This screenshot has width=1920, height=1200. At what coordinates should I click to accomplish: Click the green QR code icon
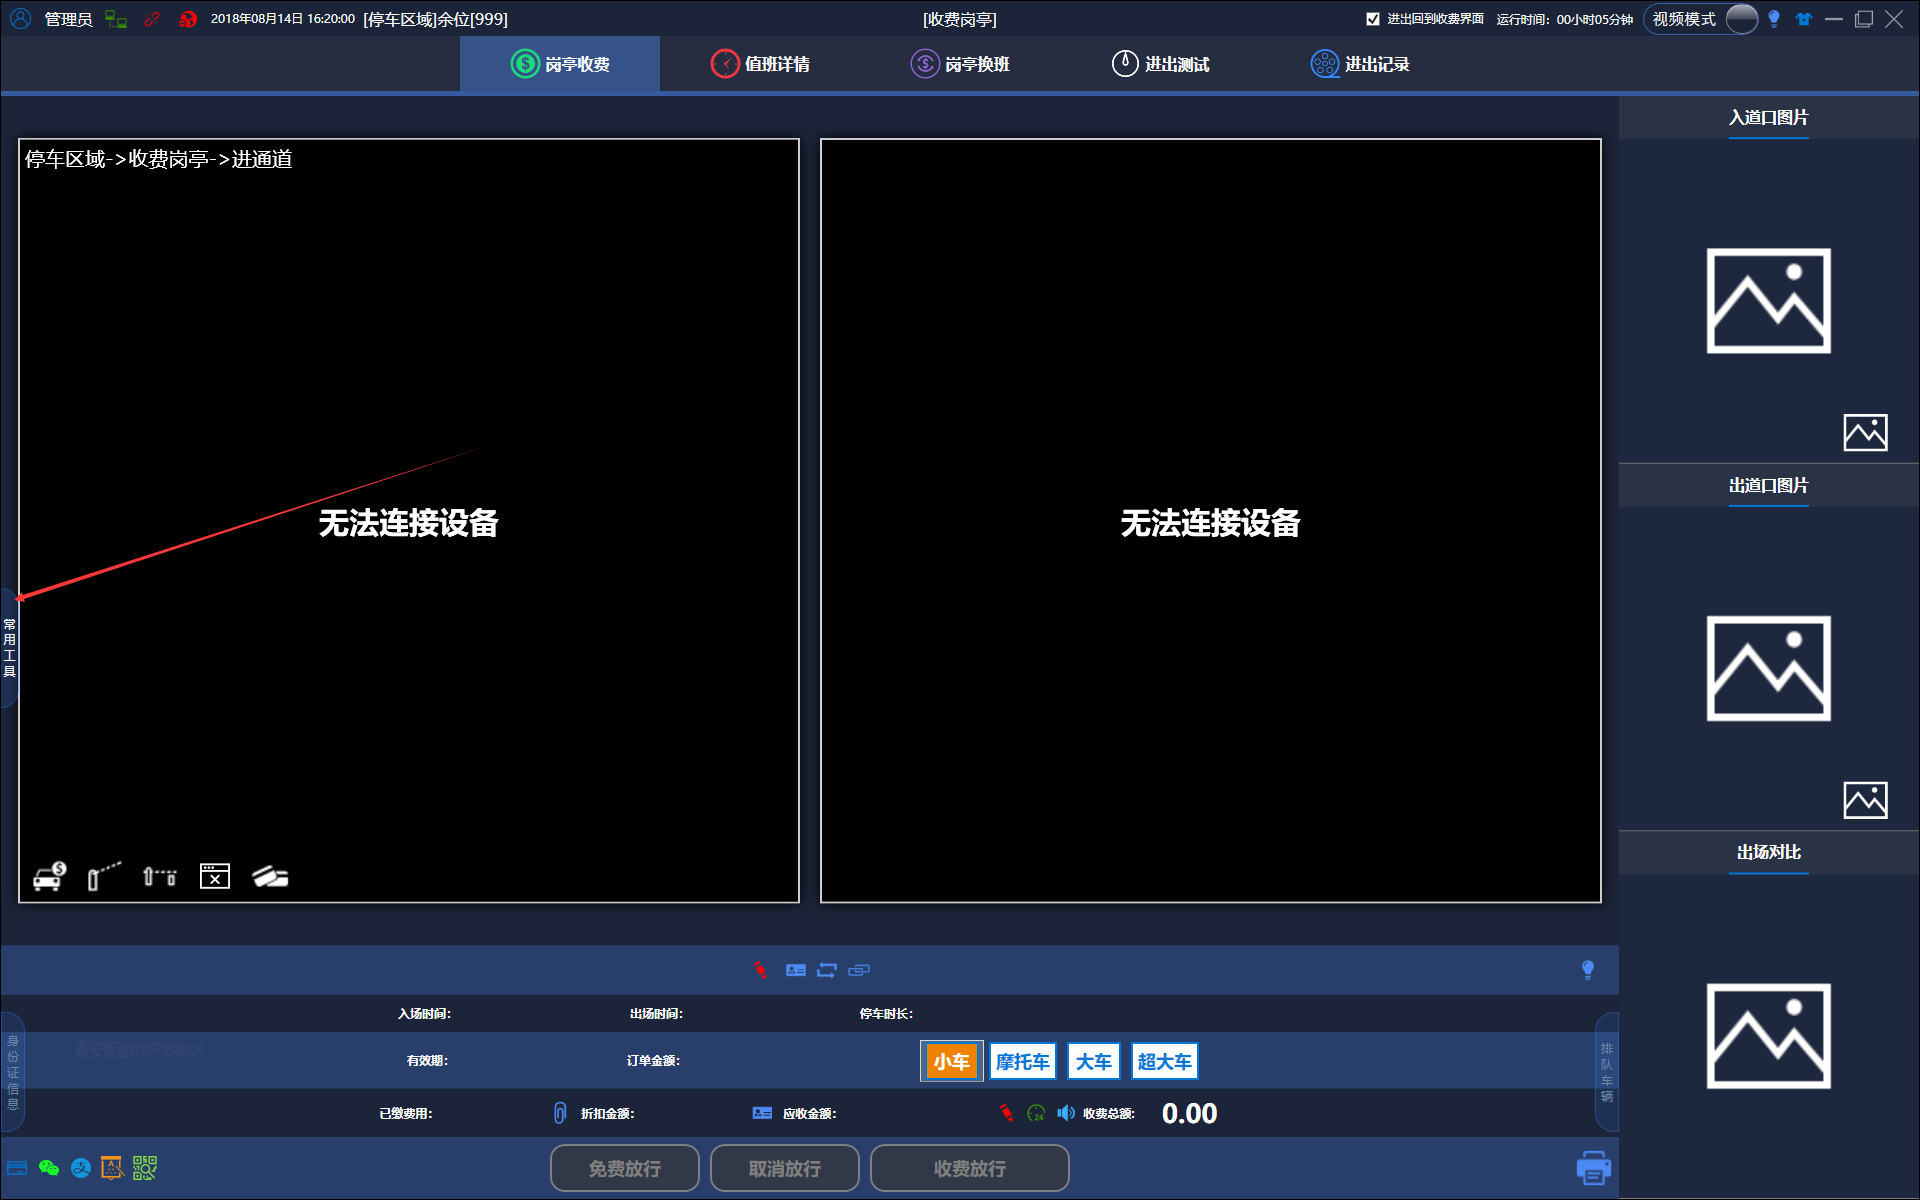(x=145, y=1168)
